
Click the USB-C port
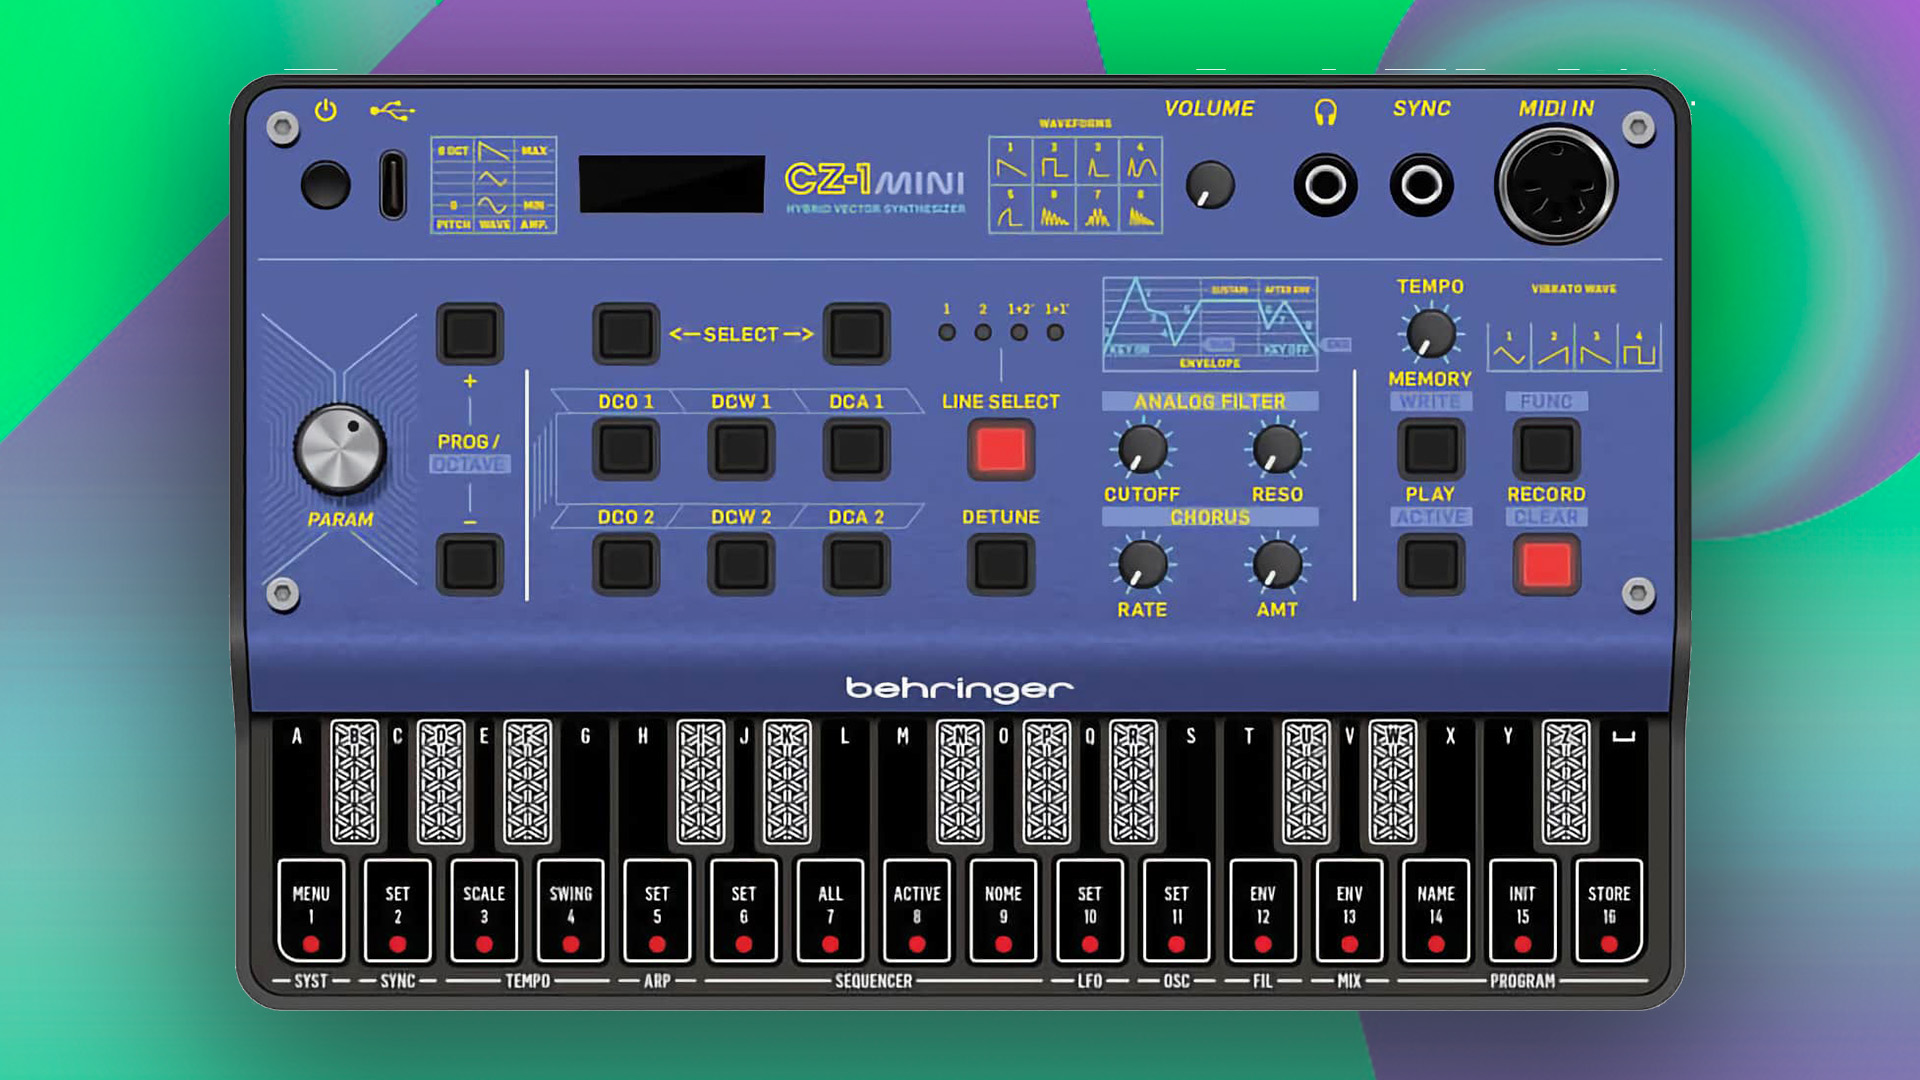[393, 185]
